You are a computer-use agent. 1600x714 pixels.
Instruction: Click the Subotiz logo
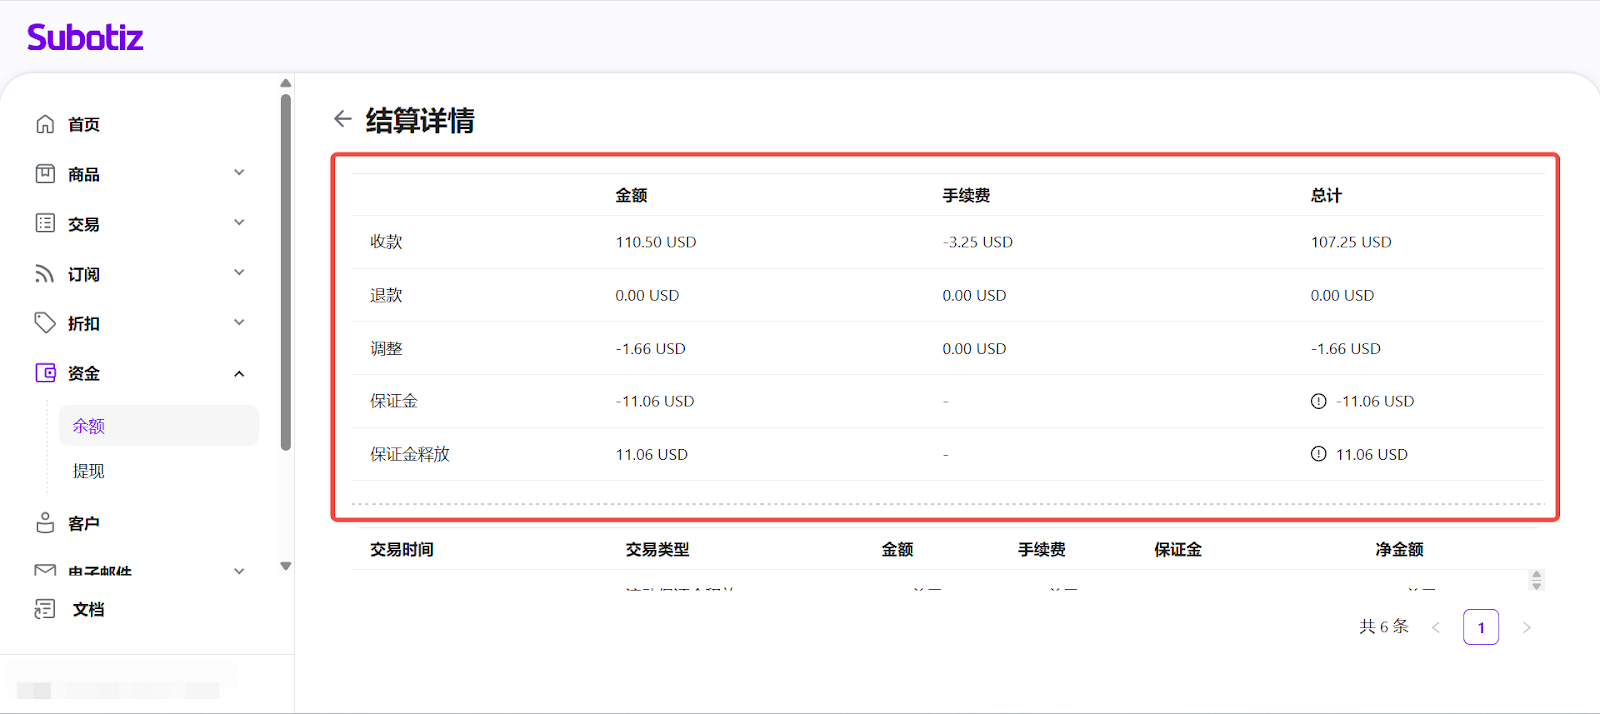pos(85,38)
